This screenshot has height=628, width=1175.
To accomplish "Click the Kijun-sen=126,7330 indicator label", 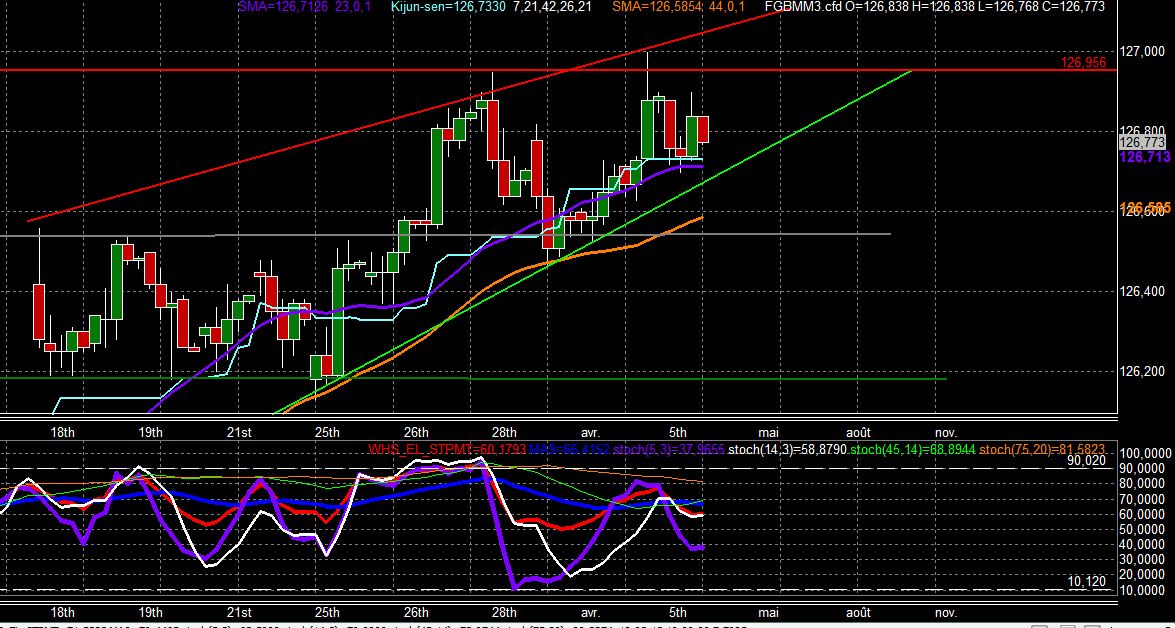I will [449, 6].
